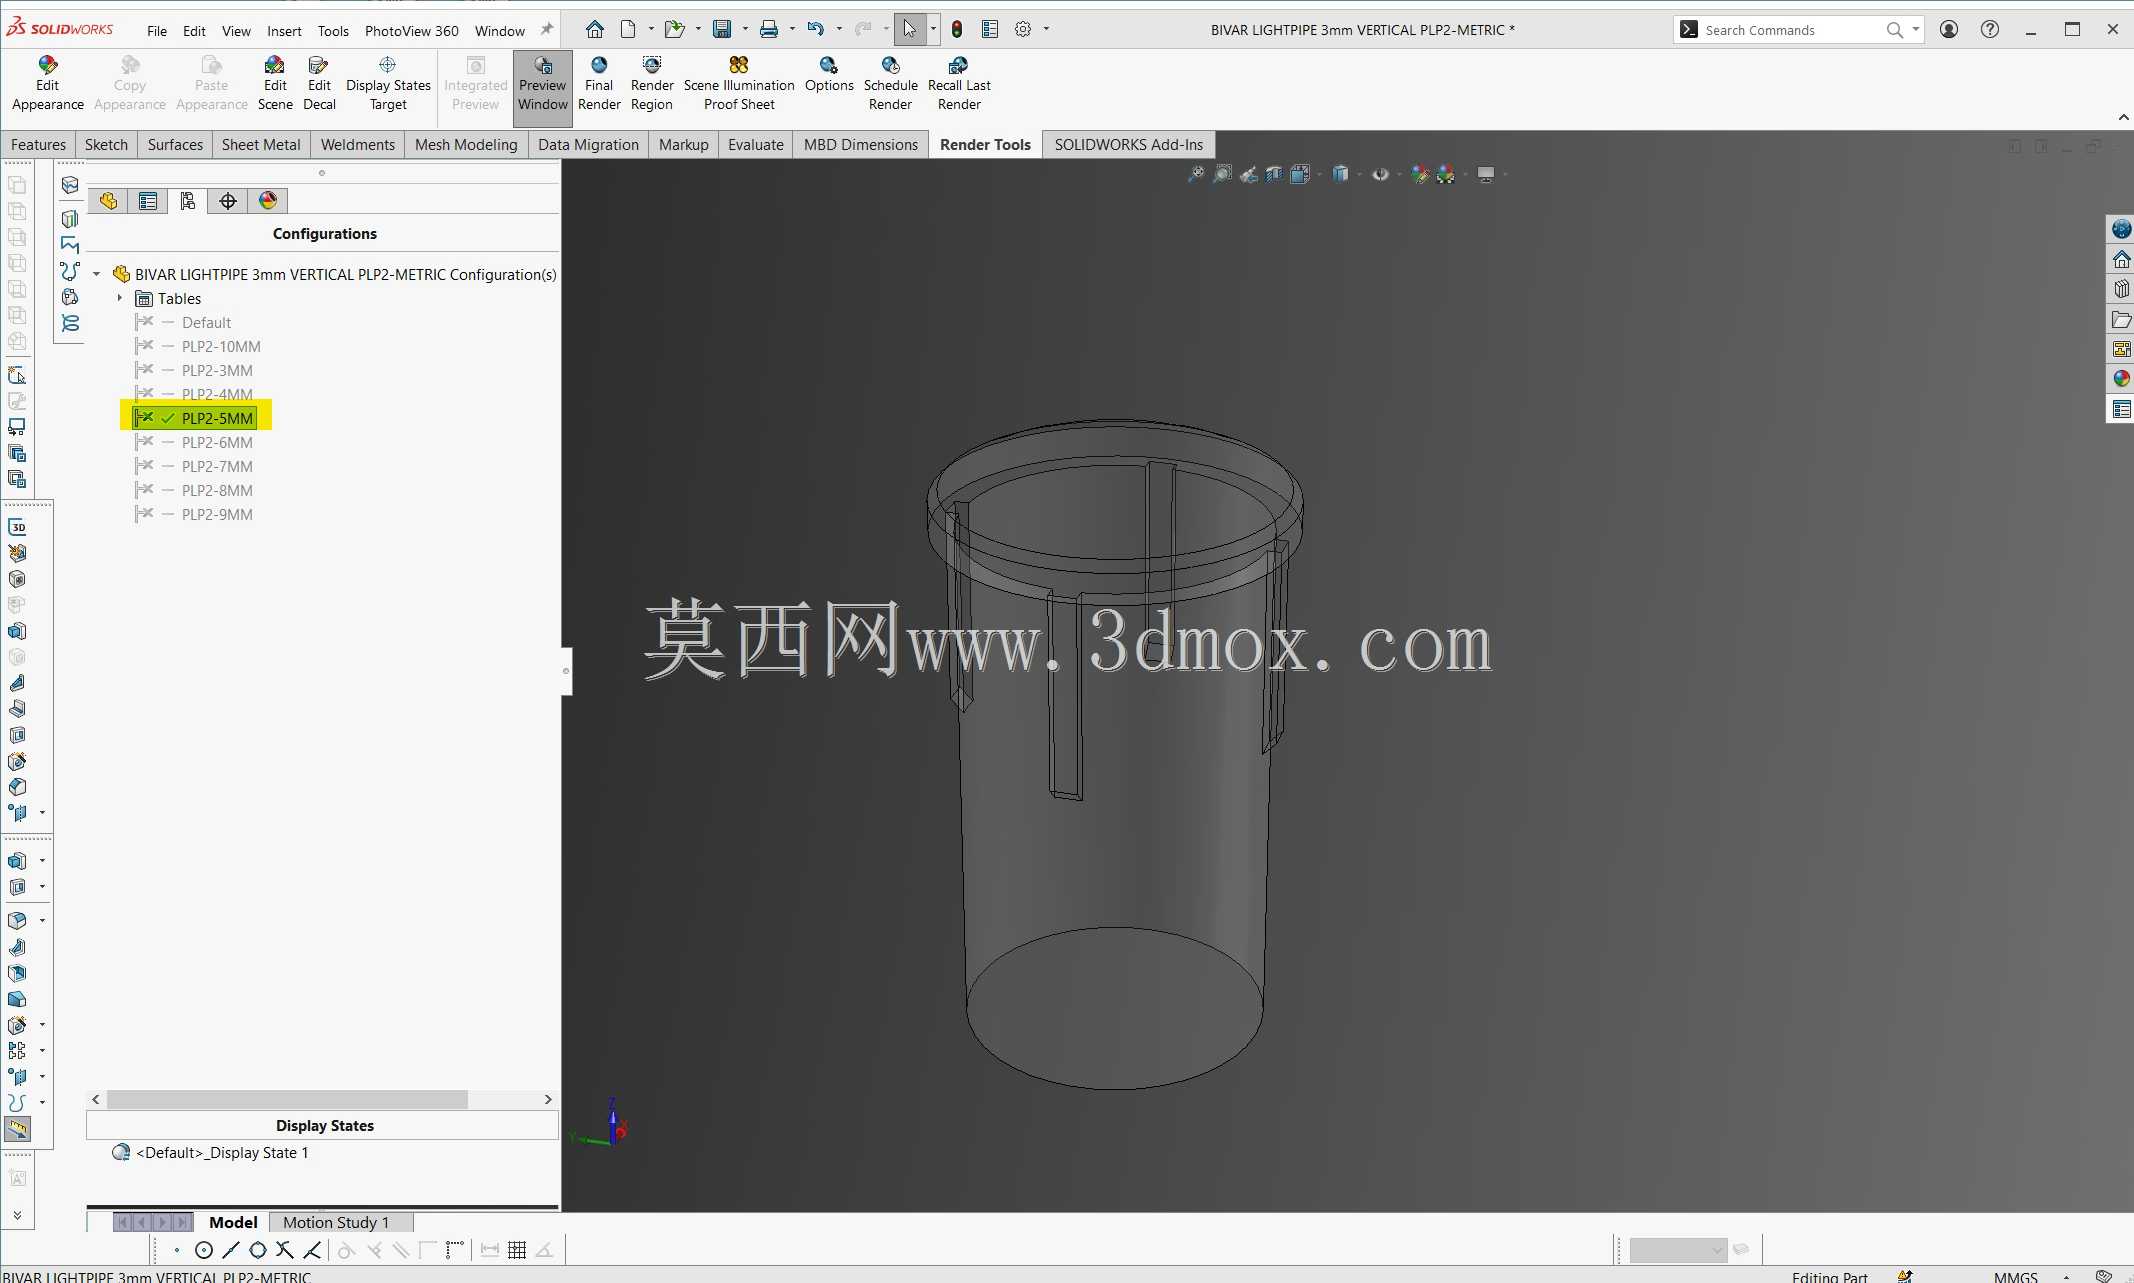Click Apply Scene icon in viewport toolbar

point(1446,174)
